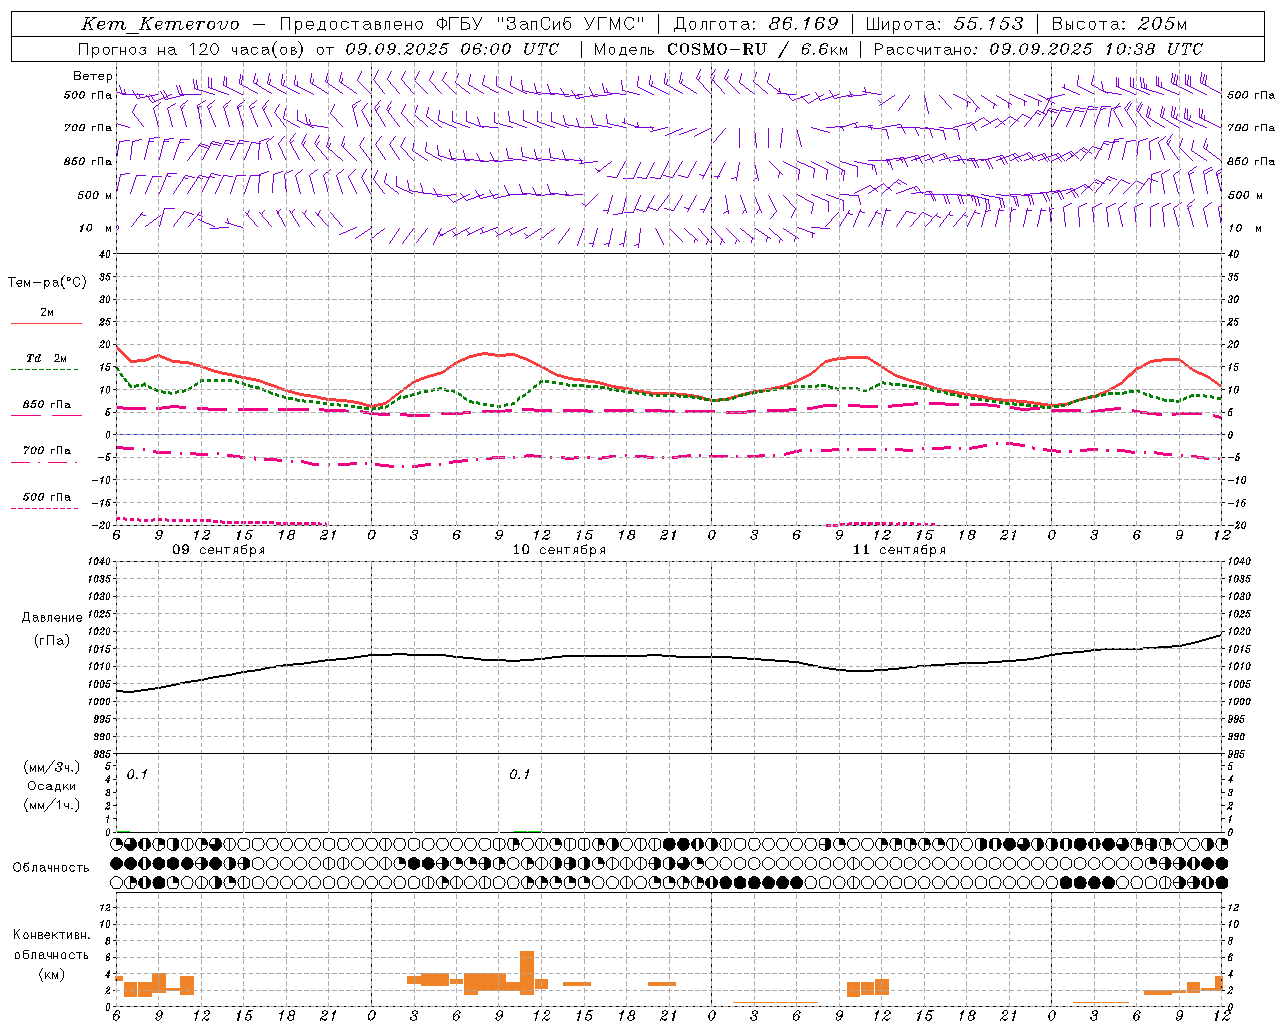The image size is (1280, 1024).
Task: Click the (мм/1ч.) precipitation unit label
Action: click(x=52, y=805)
